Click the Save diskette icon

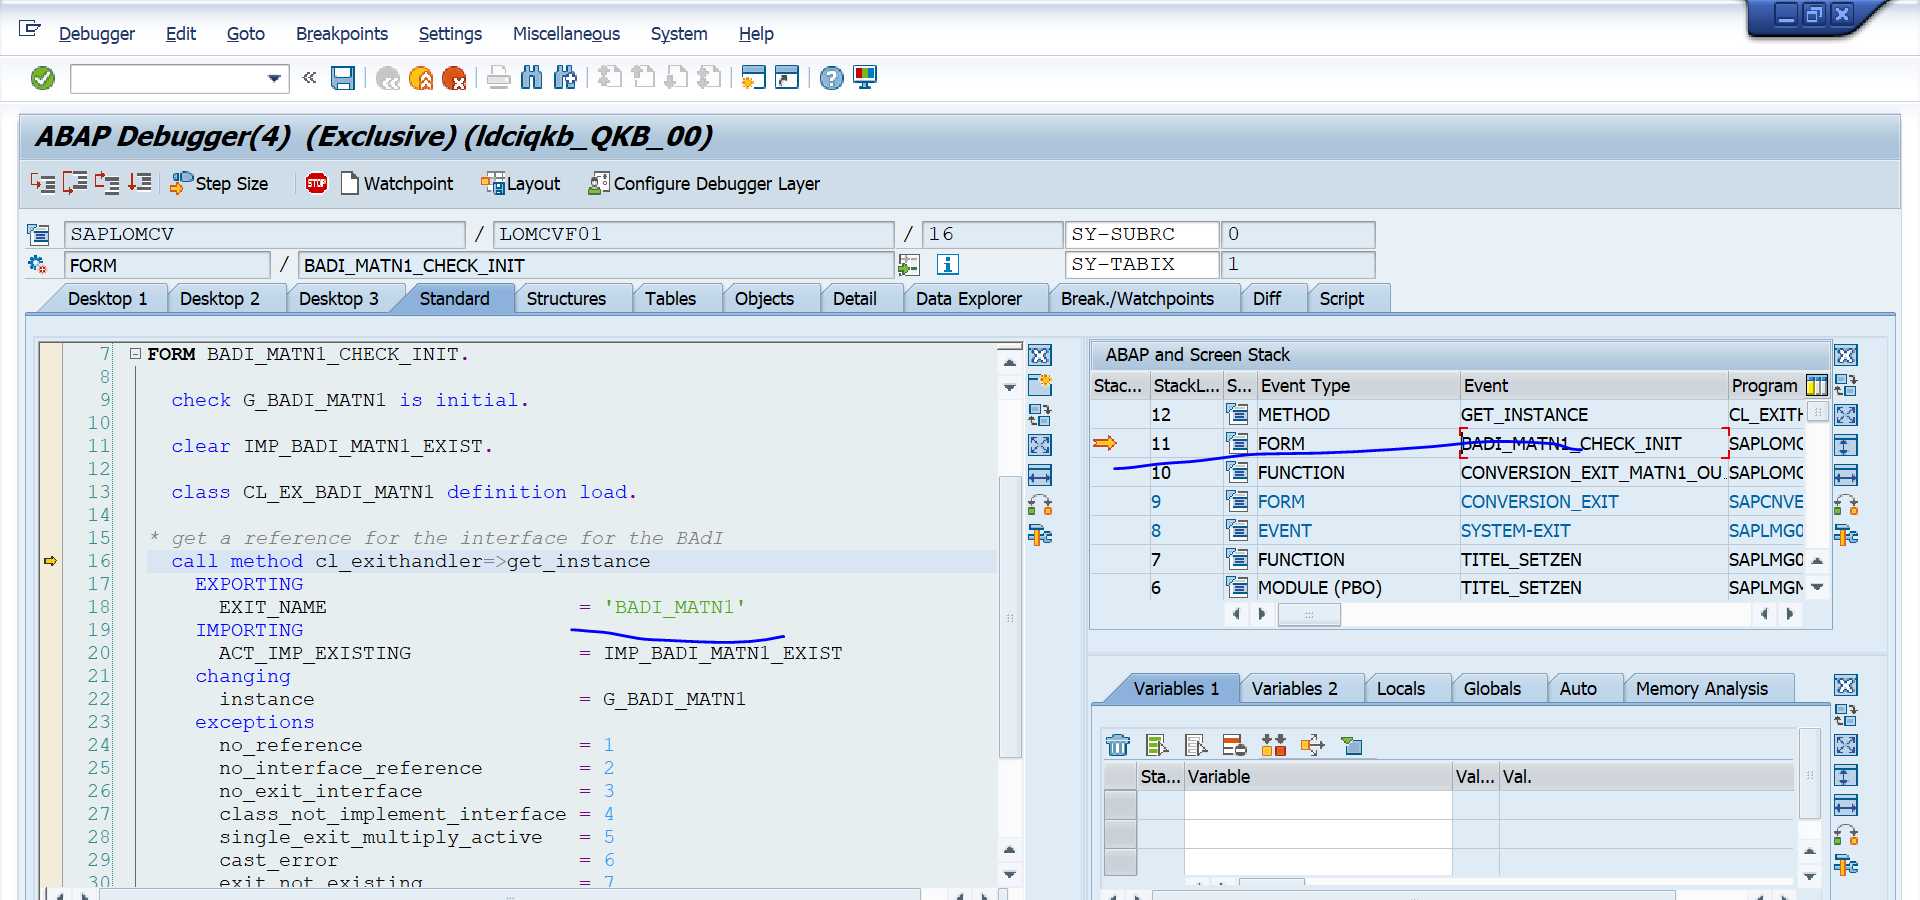[343, 78]
